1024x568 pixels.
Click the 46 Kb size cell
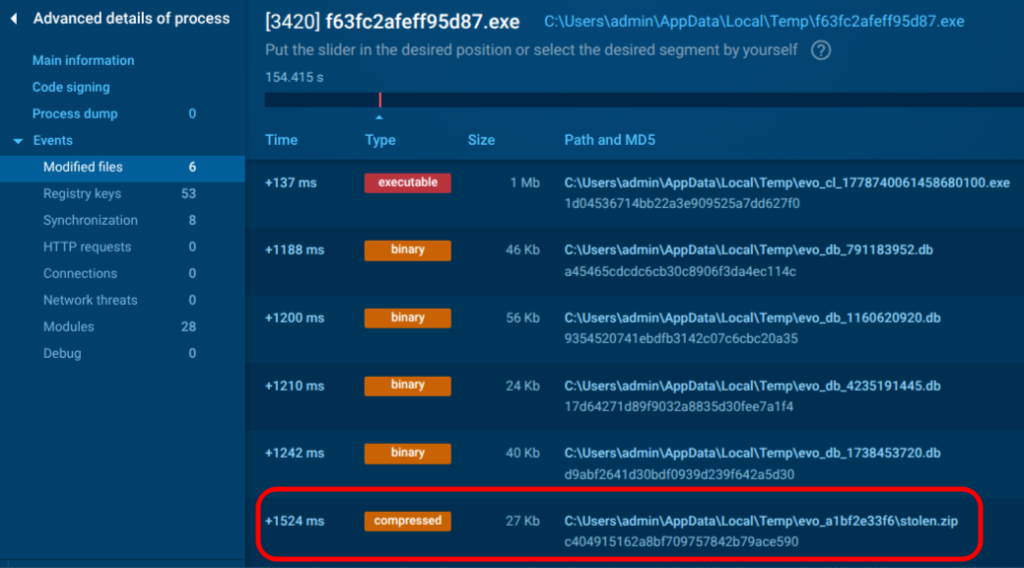pyautogui.click(x=522, y=250)
